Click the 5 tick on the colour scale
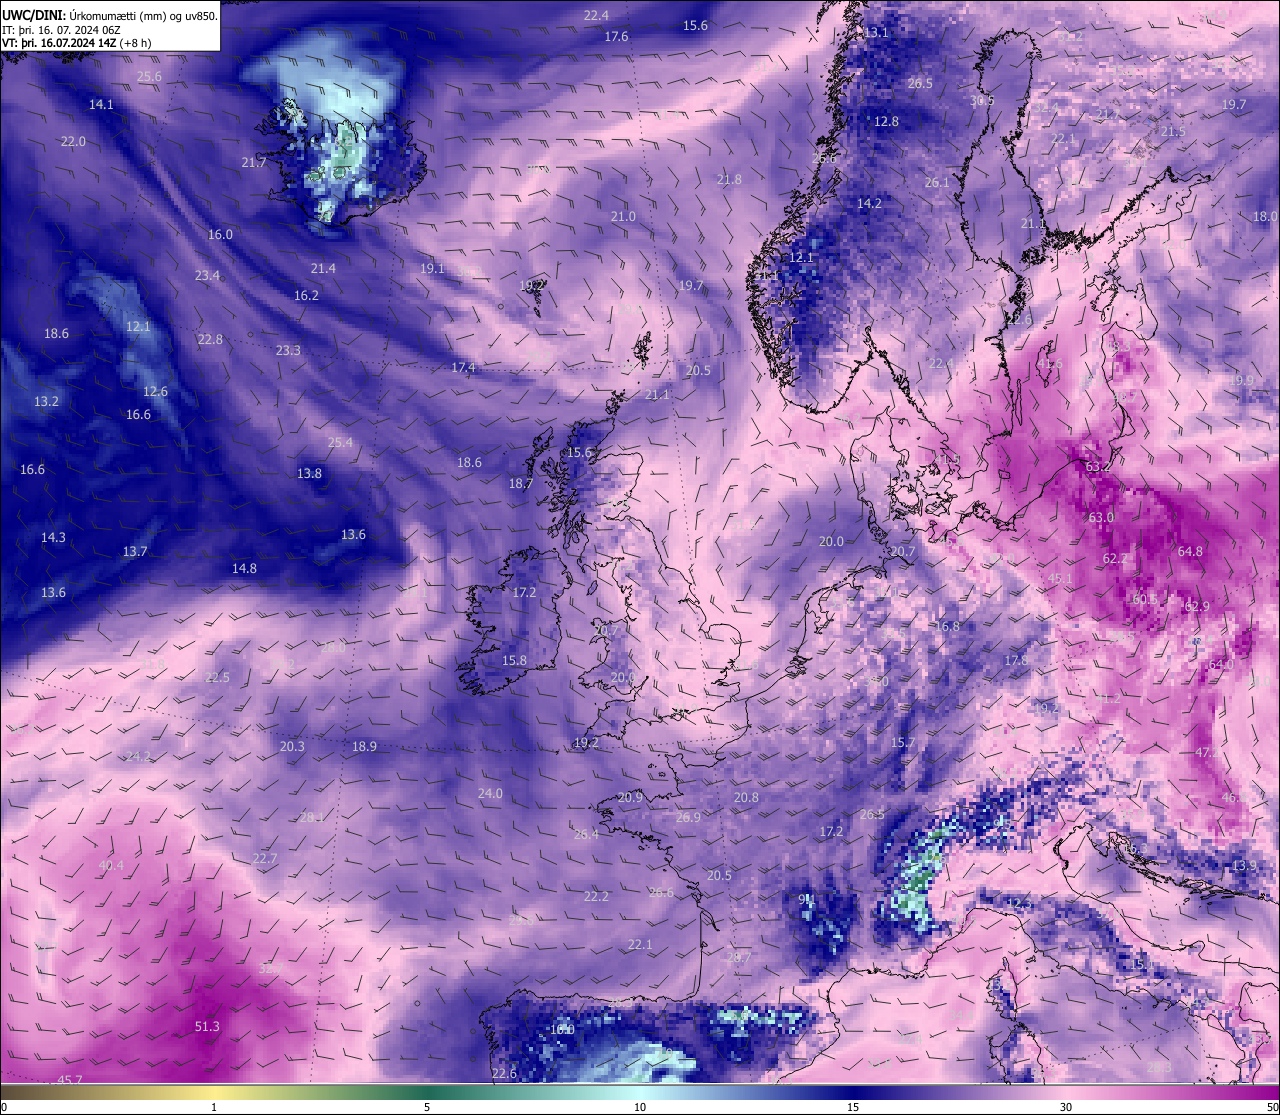1280x1115 pixels. pyautogui.click(x=427, y=1107)
